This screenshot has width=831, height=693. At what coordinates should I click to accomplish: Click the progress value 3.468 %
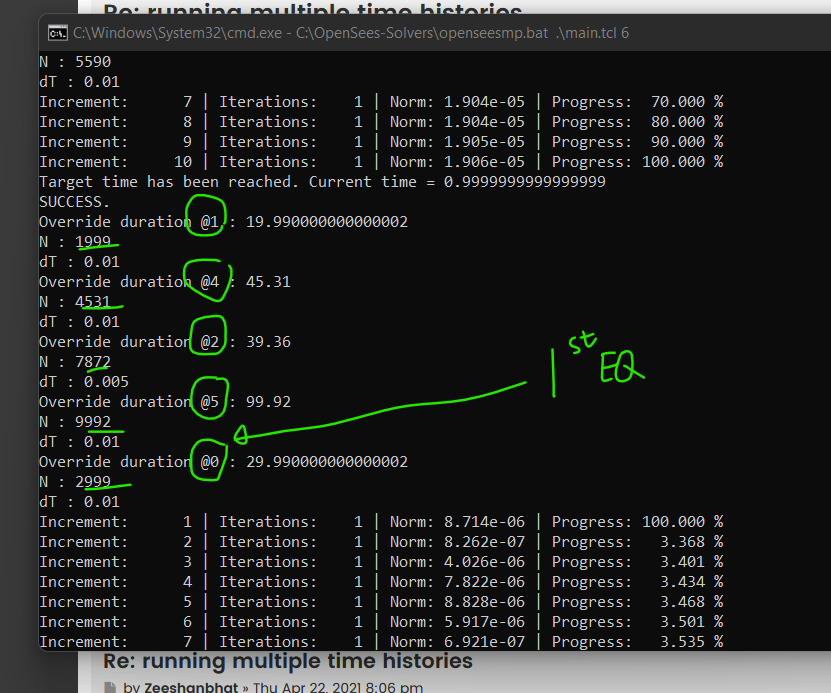[x=692, y=602]
